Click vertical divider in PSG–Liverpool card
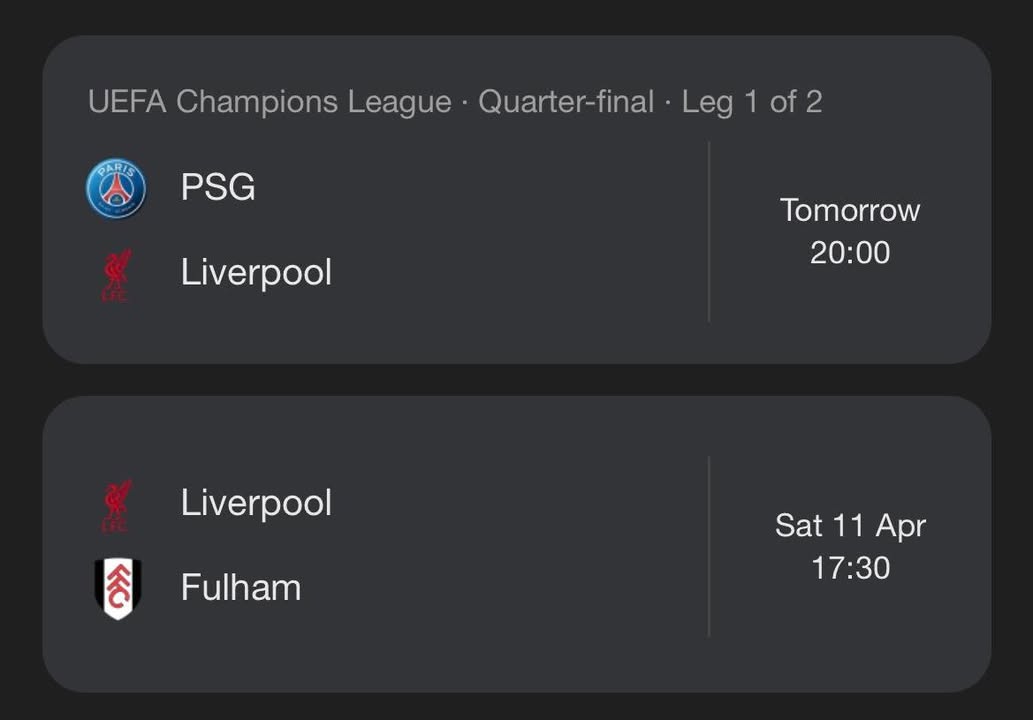The width and height of the screenshot is (1033, 720). [x=709, y=232]
